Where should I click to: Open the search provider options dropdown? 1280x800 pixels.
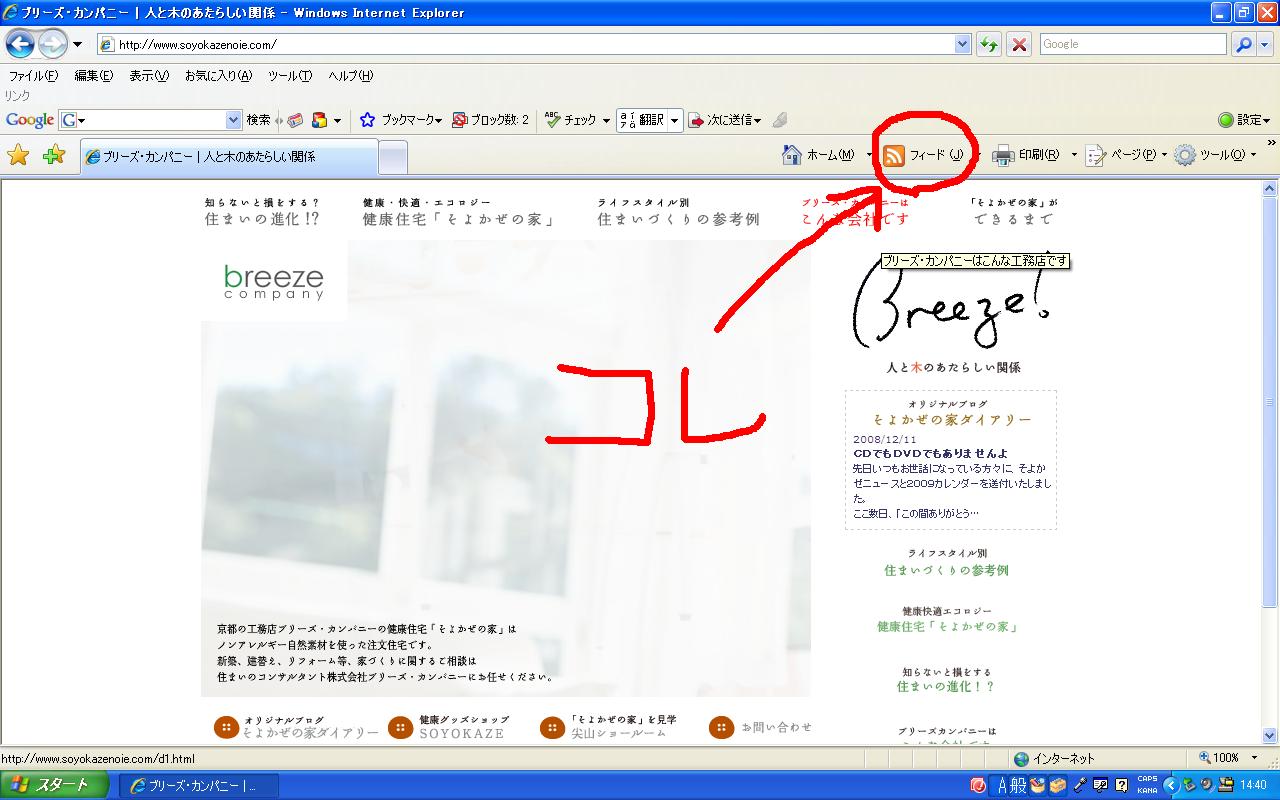(x=1265, y=44)
